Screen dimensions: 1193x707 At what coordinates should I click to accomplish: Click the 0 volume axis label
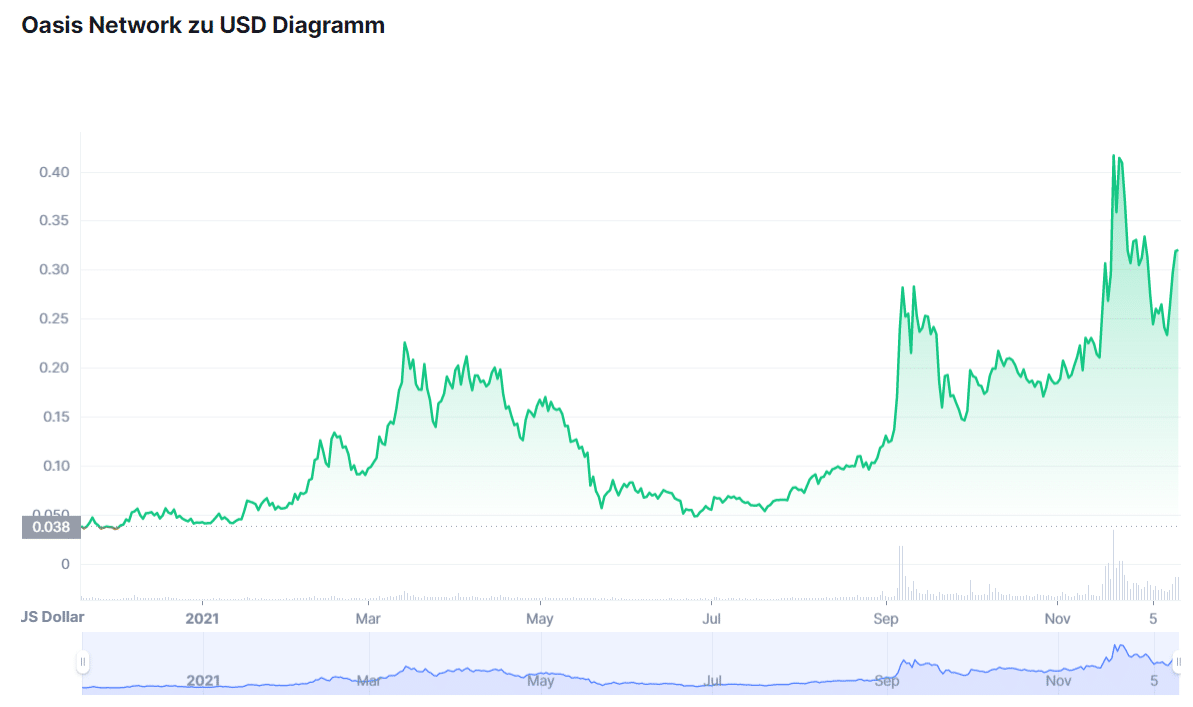pyautogui.click(x=65, y=564)
